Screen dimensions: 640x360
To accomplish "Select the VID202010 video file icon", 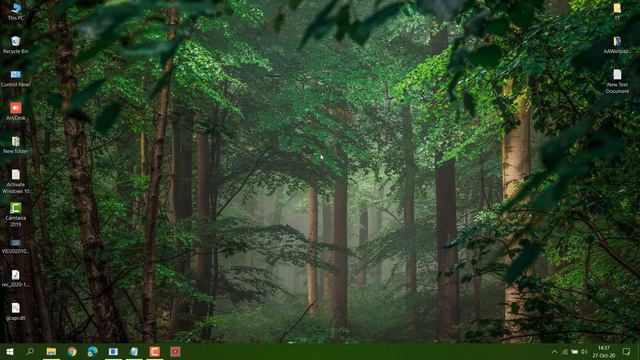I will click(x=16, y=246).
